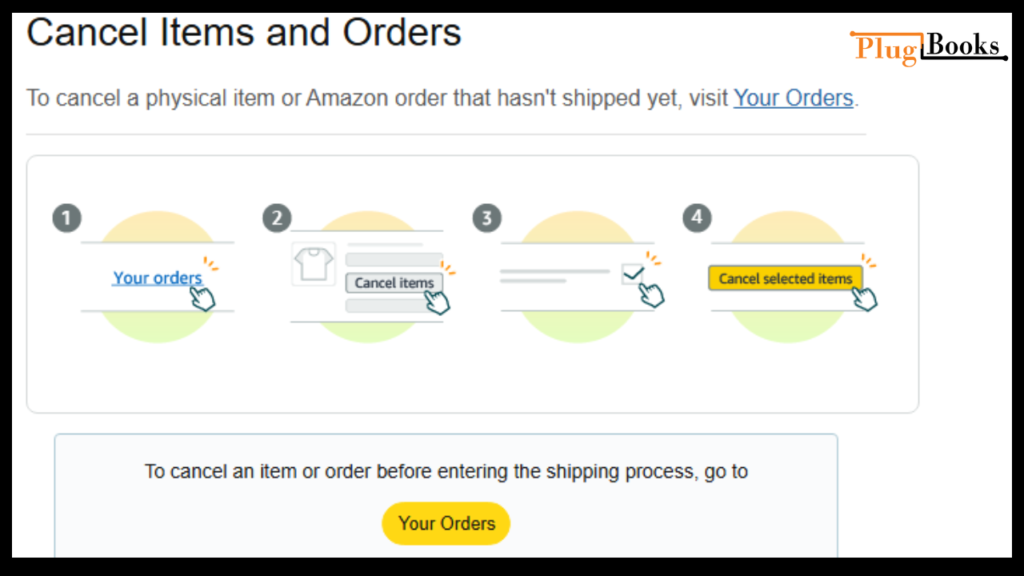This screenshot has width=1024, height=576.
Task: Click the PlugBooks logo
Action: (x=929, y=48)
